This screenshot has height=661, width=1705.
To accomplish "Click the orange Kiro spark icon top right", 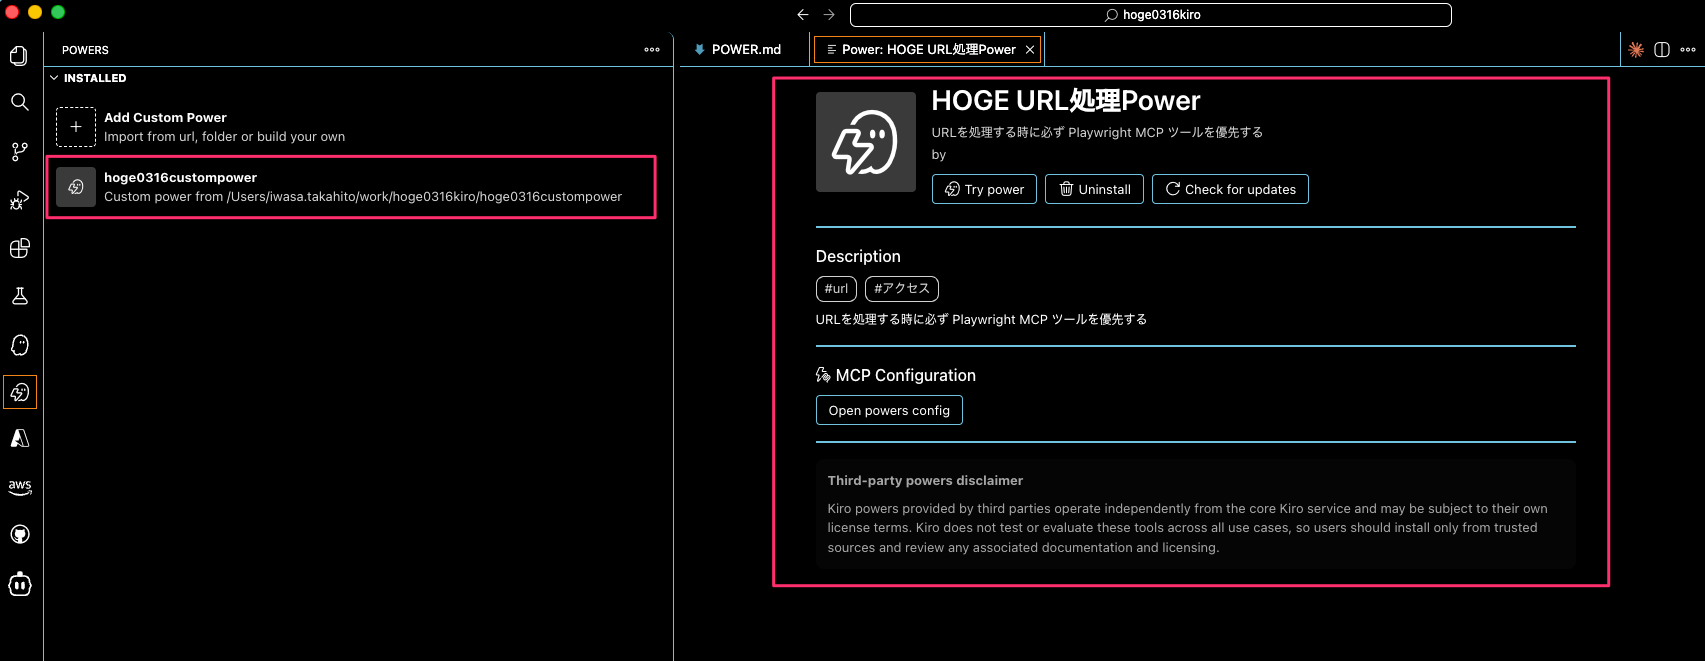I will pos(1636,49).
